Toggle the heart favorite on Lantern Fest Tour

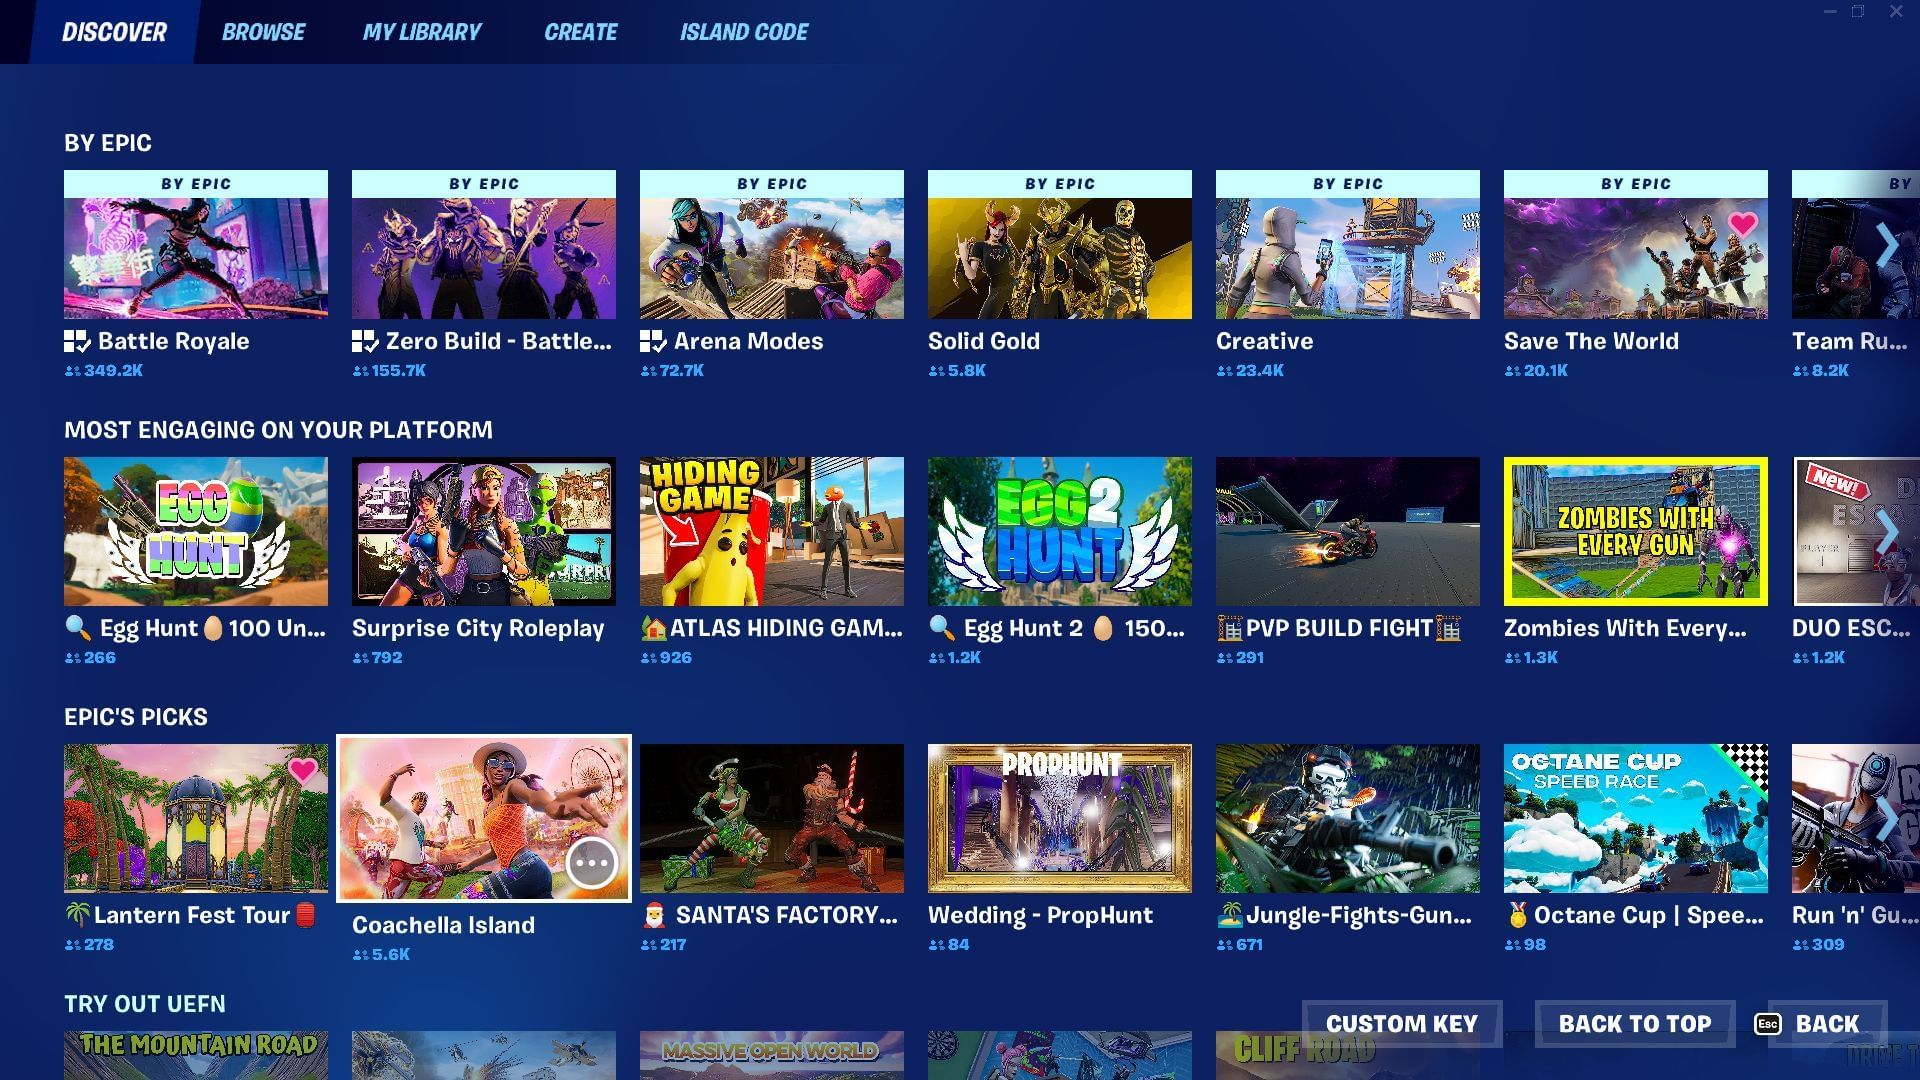[x=302, y=770]
